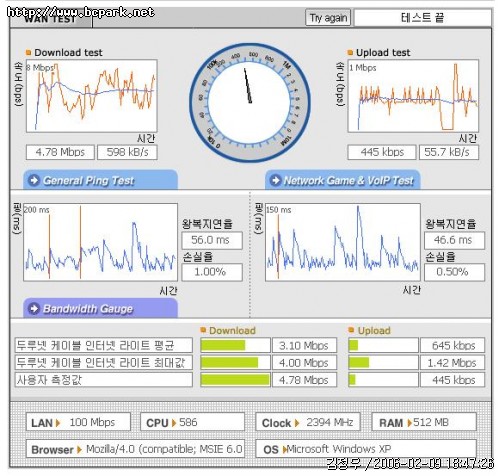This screenshot has height=476, width=500.
Task: Click the LAN 100 Mbps info box
Action: (x=78, y=422)
